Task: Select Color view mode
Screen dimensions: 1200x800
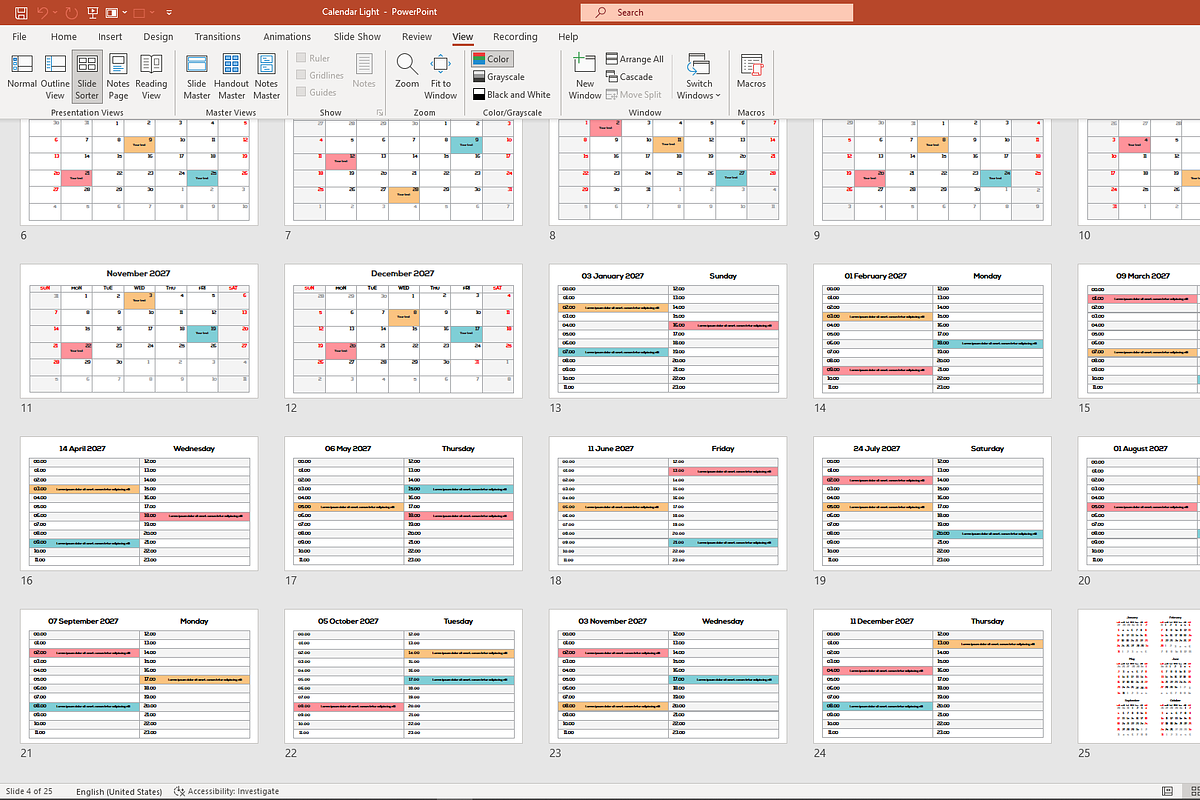Action: coord(491,59)
